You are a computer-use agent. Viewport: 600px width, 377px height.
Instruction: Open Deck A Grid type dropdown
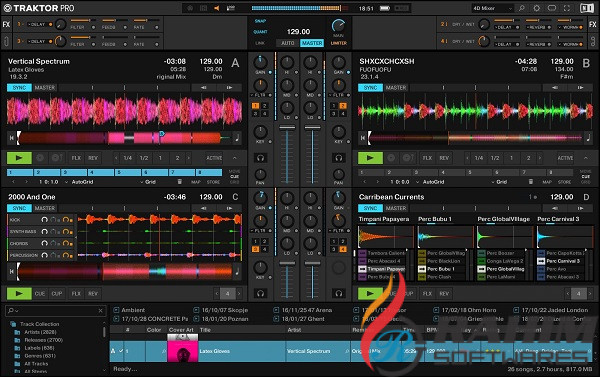[x=148, y=182]
